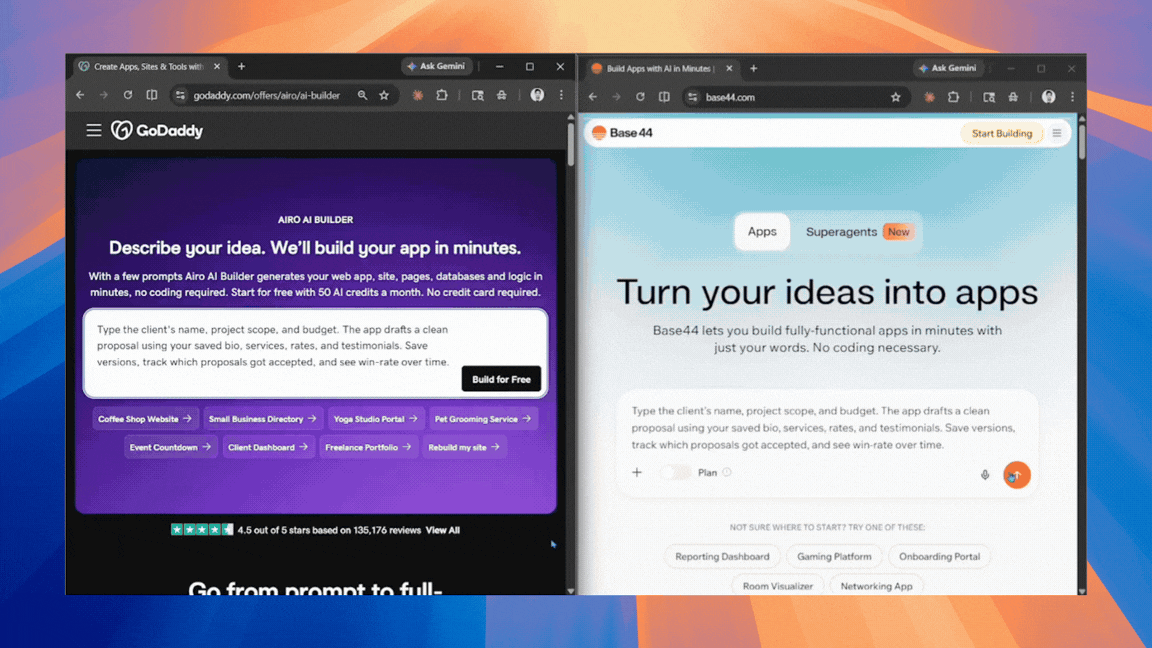Image resolution: width=1152 pixels, height=648 pixels.
Task: Choose Freelance Portfolio suggestion
Action: 368,447
